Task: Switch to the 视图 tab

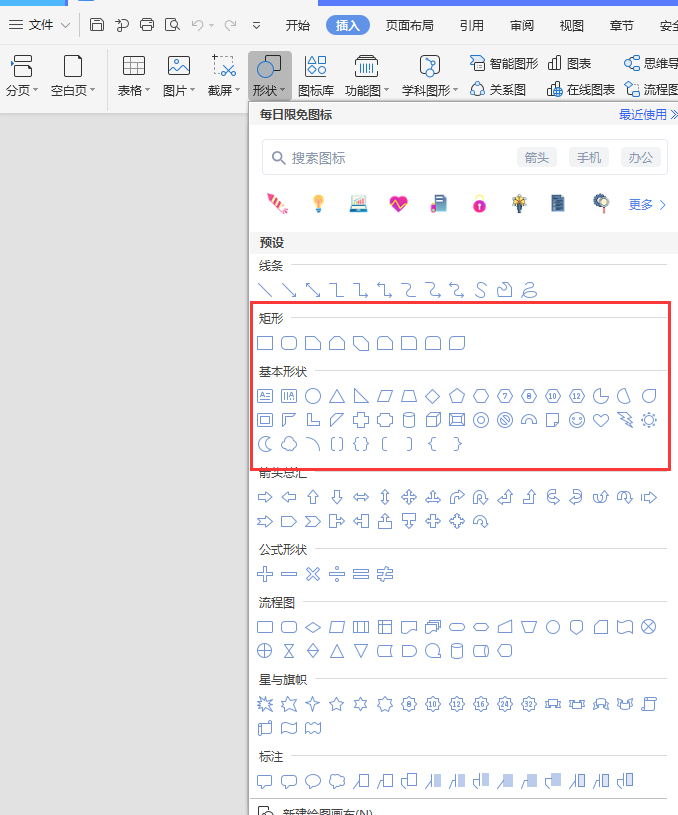Action: 571,25
